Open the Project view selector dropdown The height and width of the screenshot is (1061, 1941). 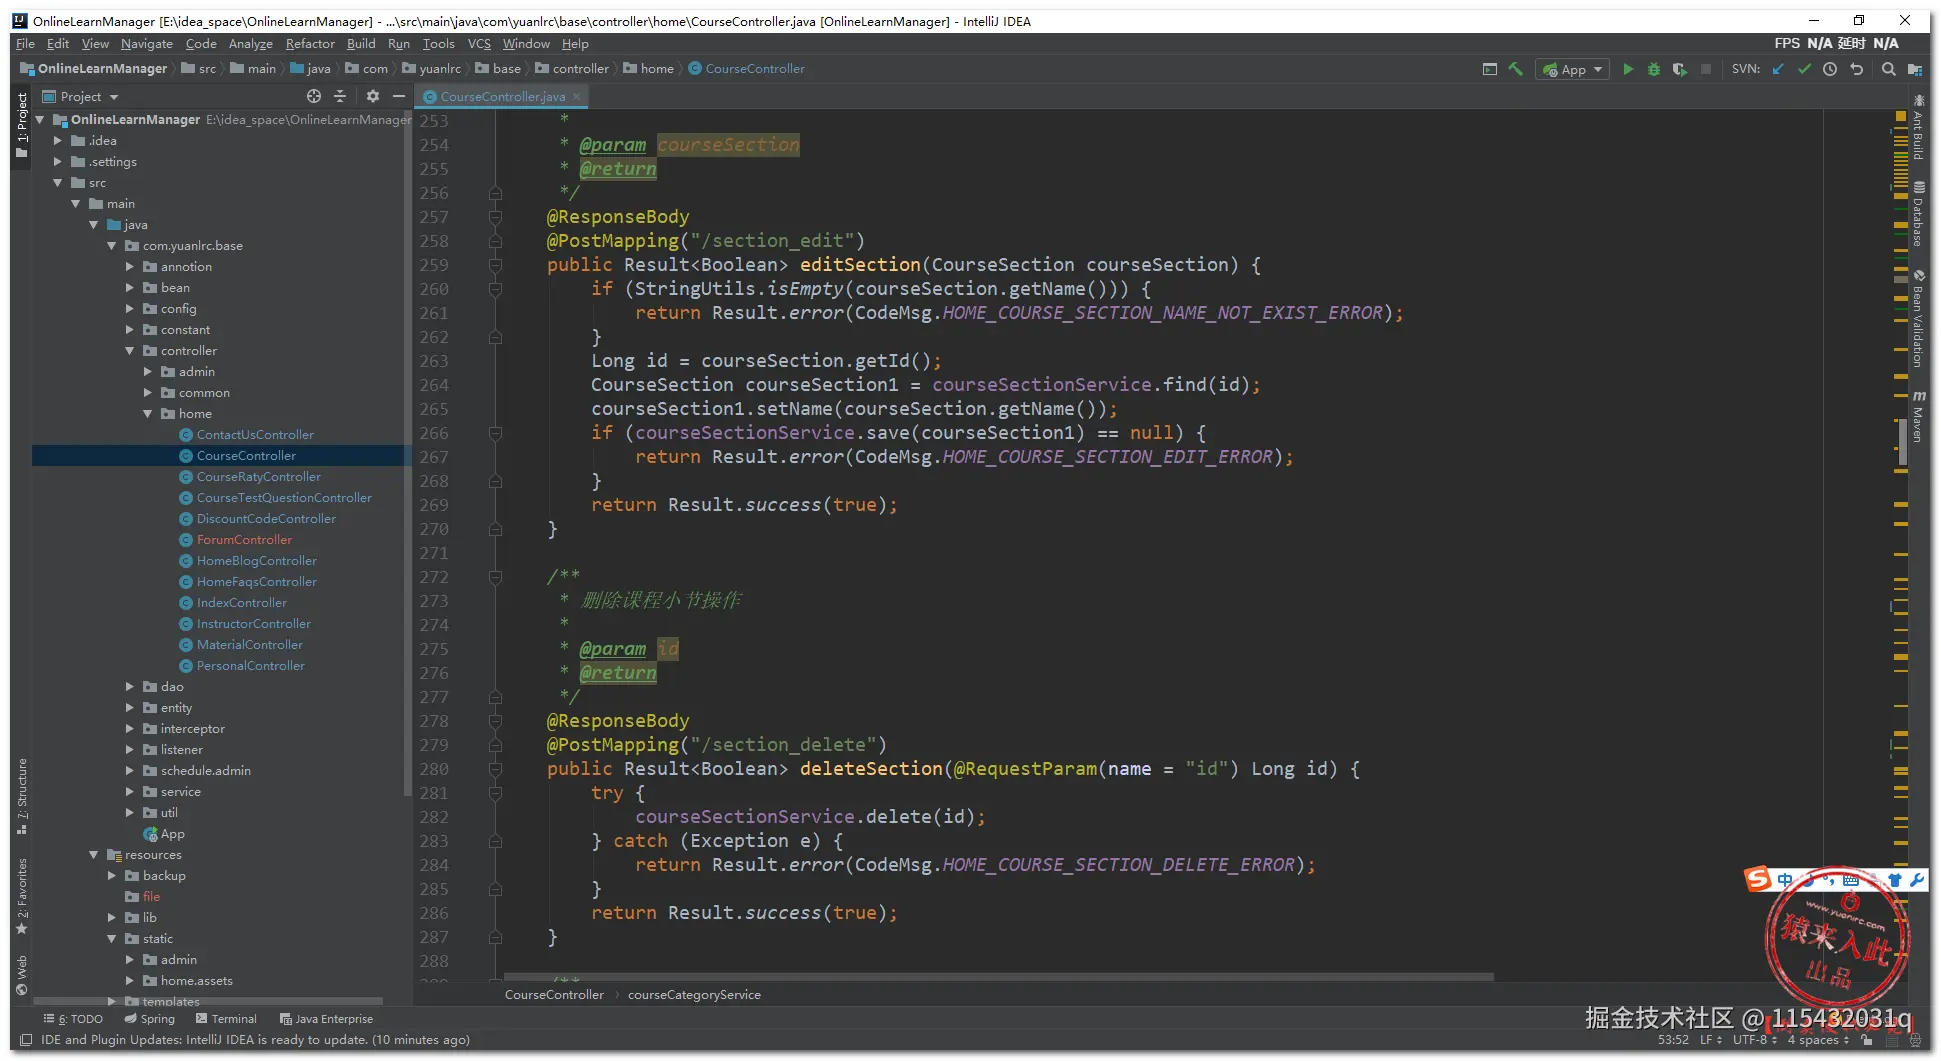tap(80, 96)
